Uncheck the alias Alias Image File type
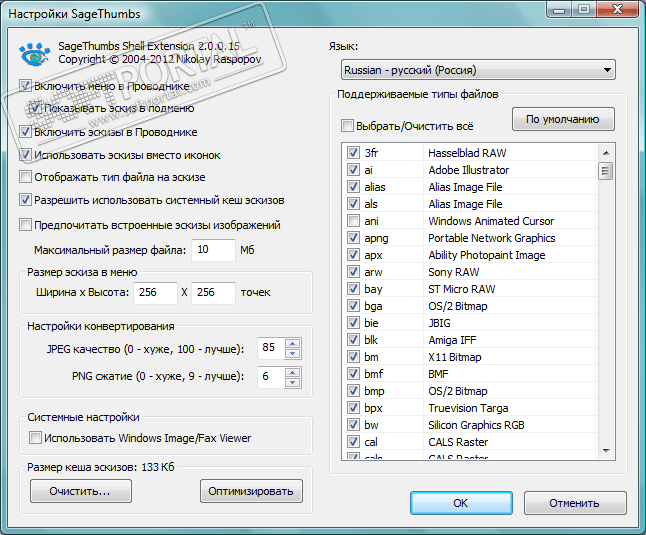The image size is (646, 535). click(353, 187)
